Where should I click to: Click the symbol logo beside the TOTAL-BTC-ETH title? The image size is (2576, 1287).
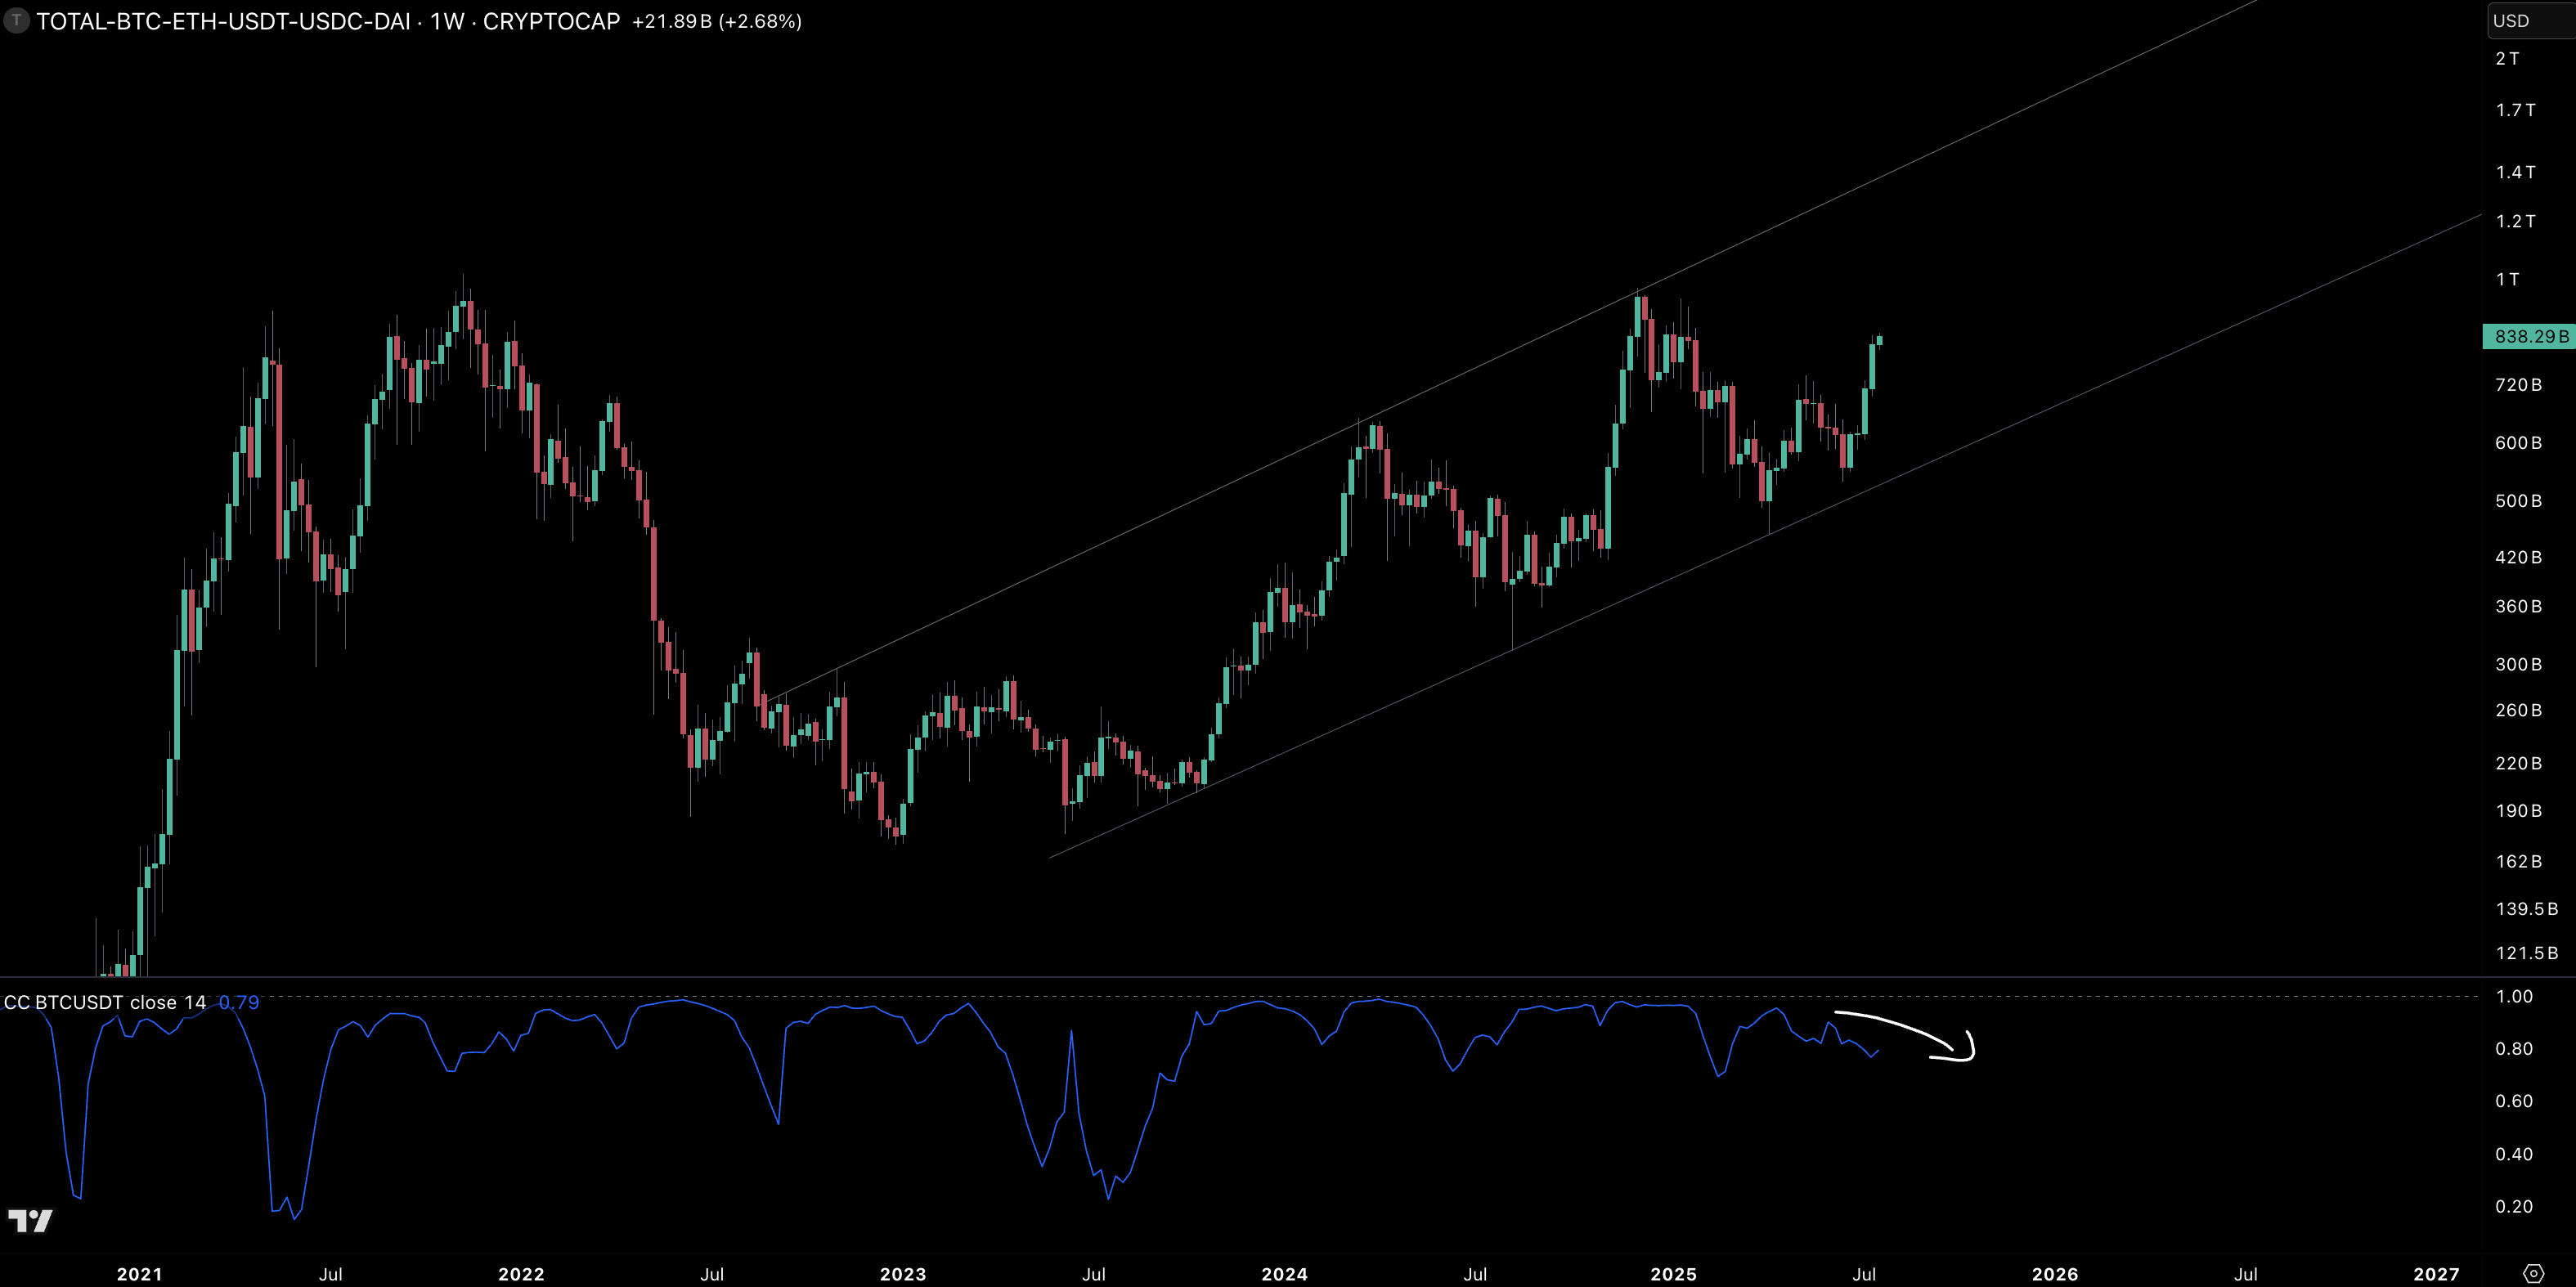click(x=16, y=21)
